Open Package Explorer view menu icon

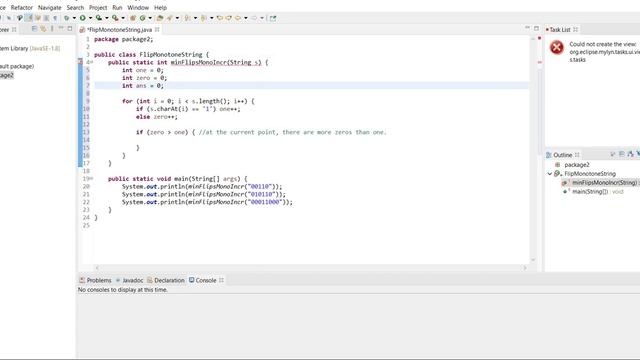[x=52, y=29]
